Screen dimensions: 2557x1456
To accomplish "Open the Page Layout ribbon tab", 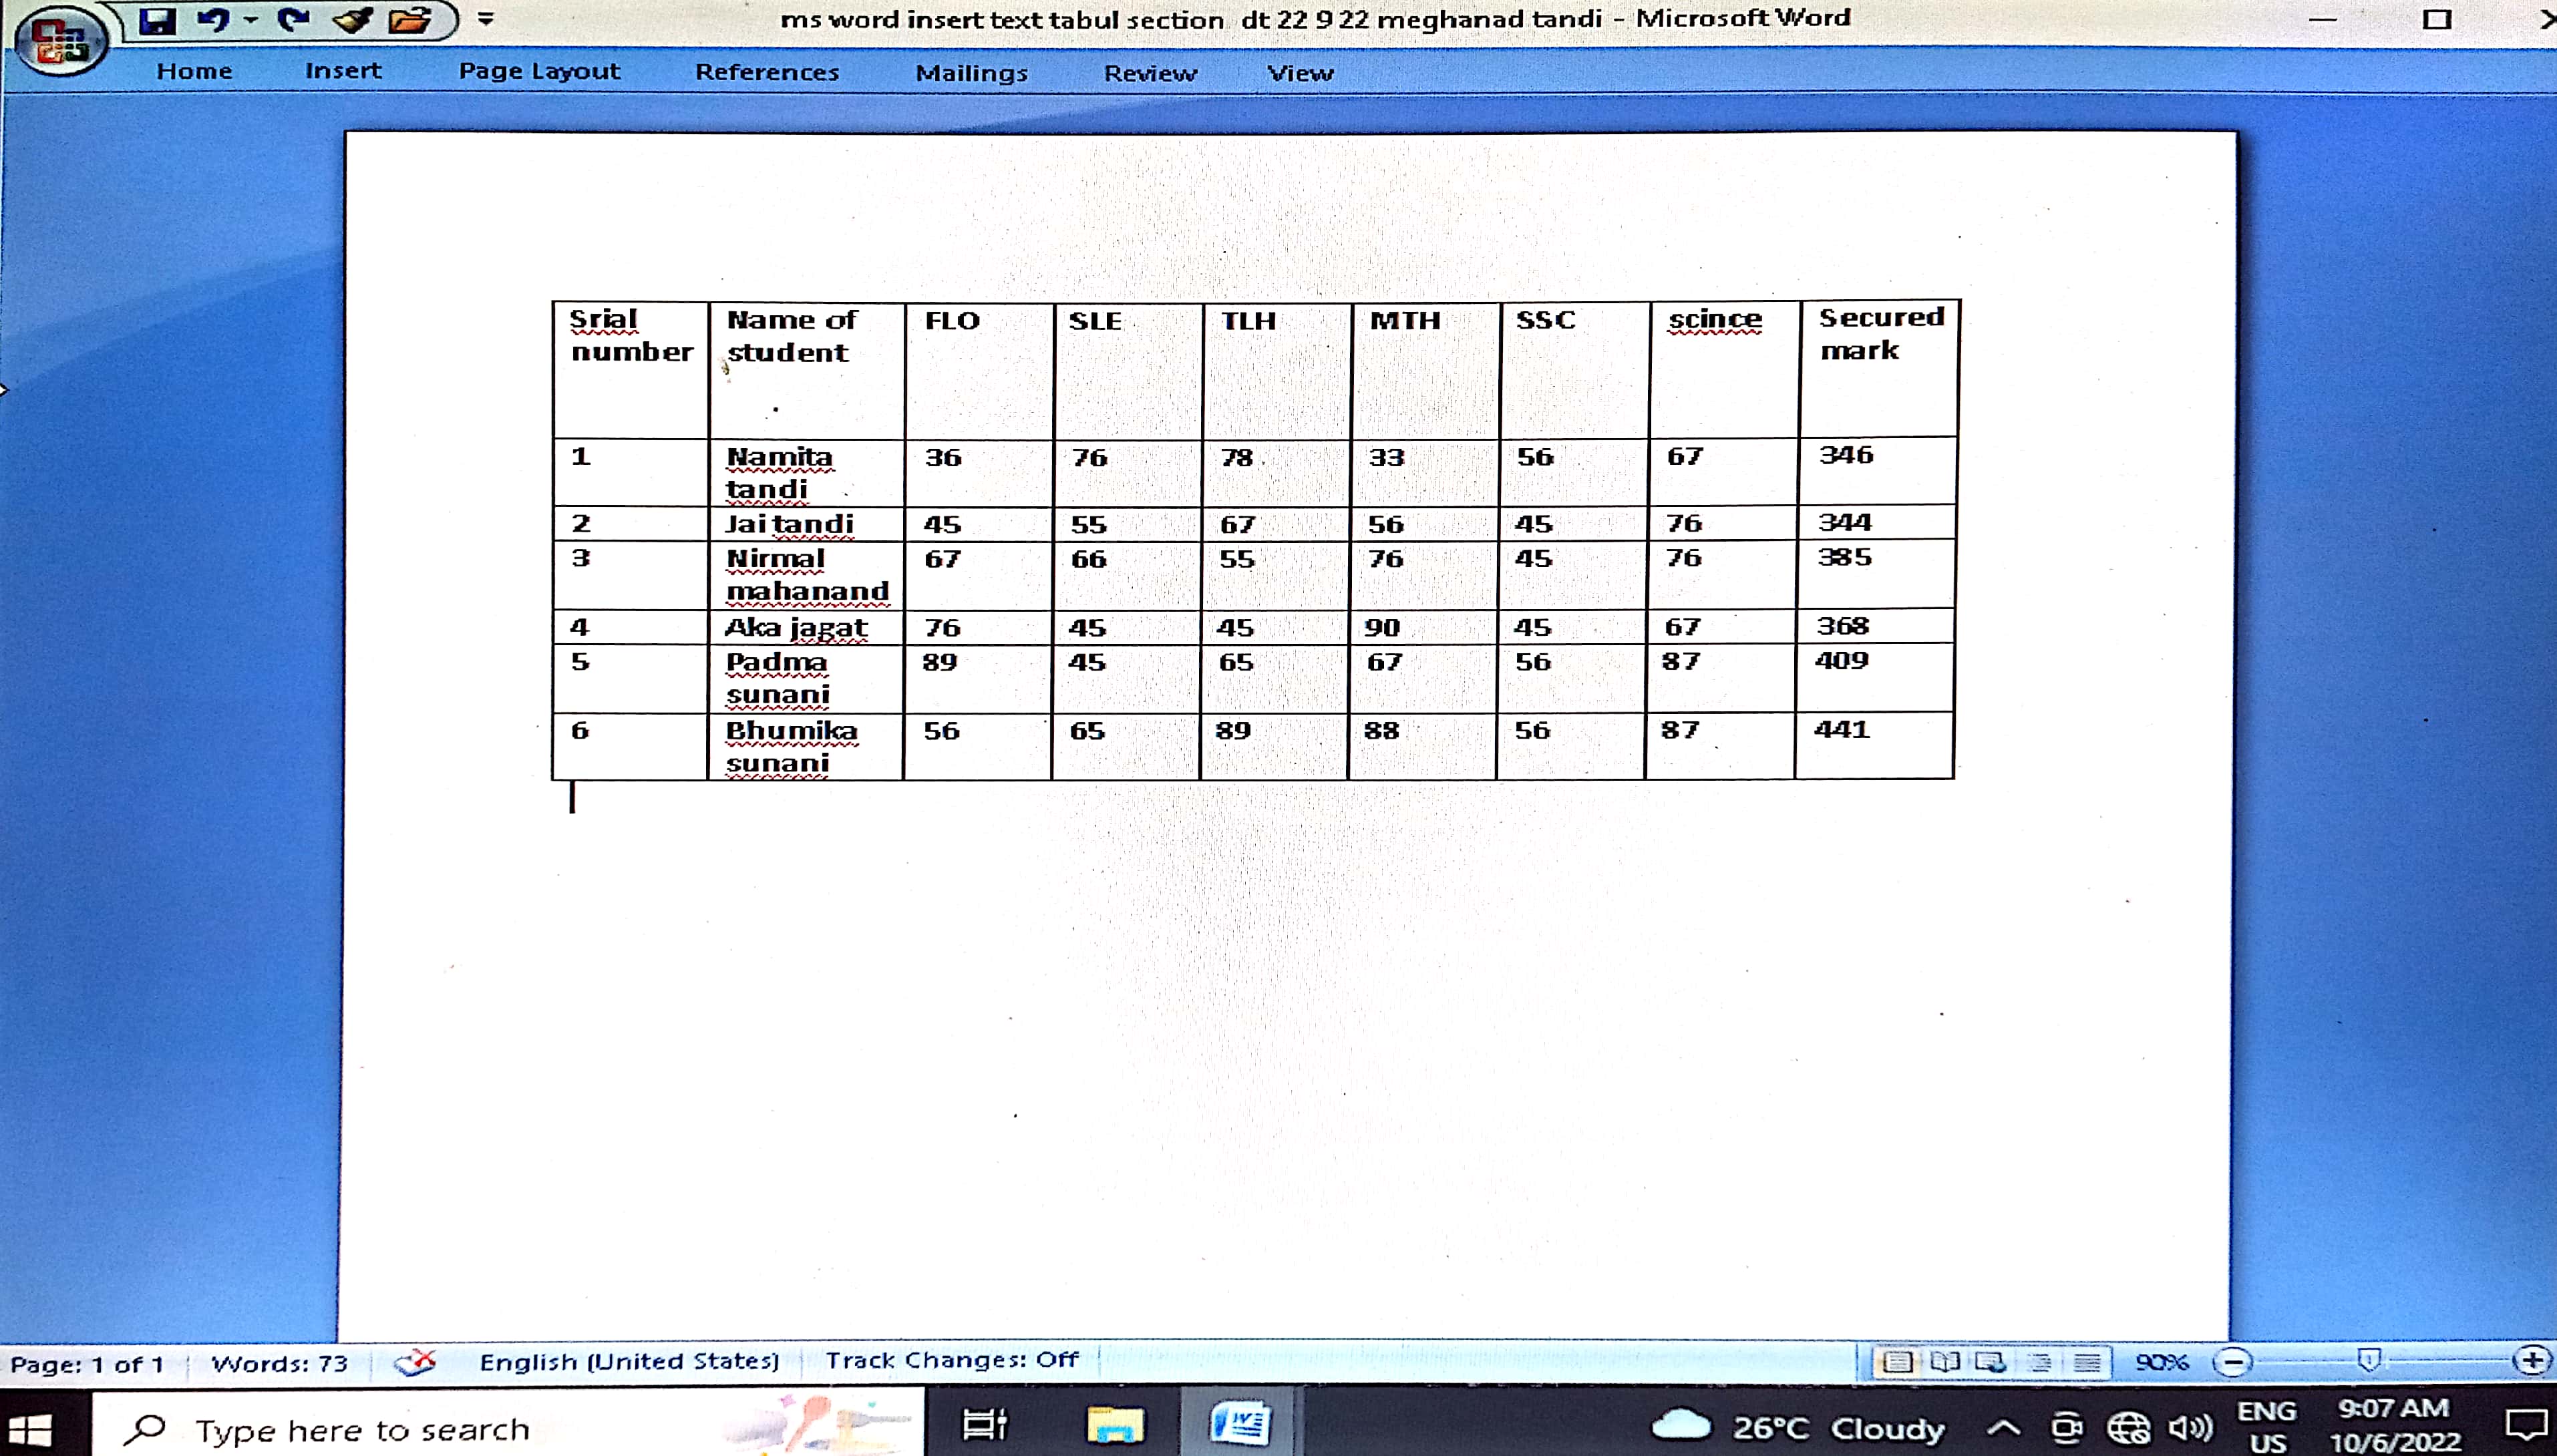I will click(539, 71).
